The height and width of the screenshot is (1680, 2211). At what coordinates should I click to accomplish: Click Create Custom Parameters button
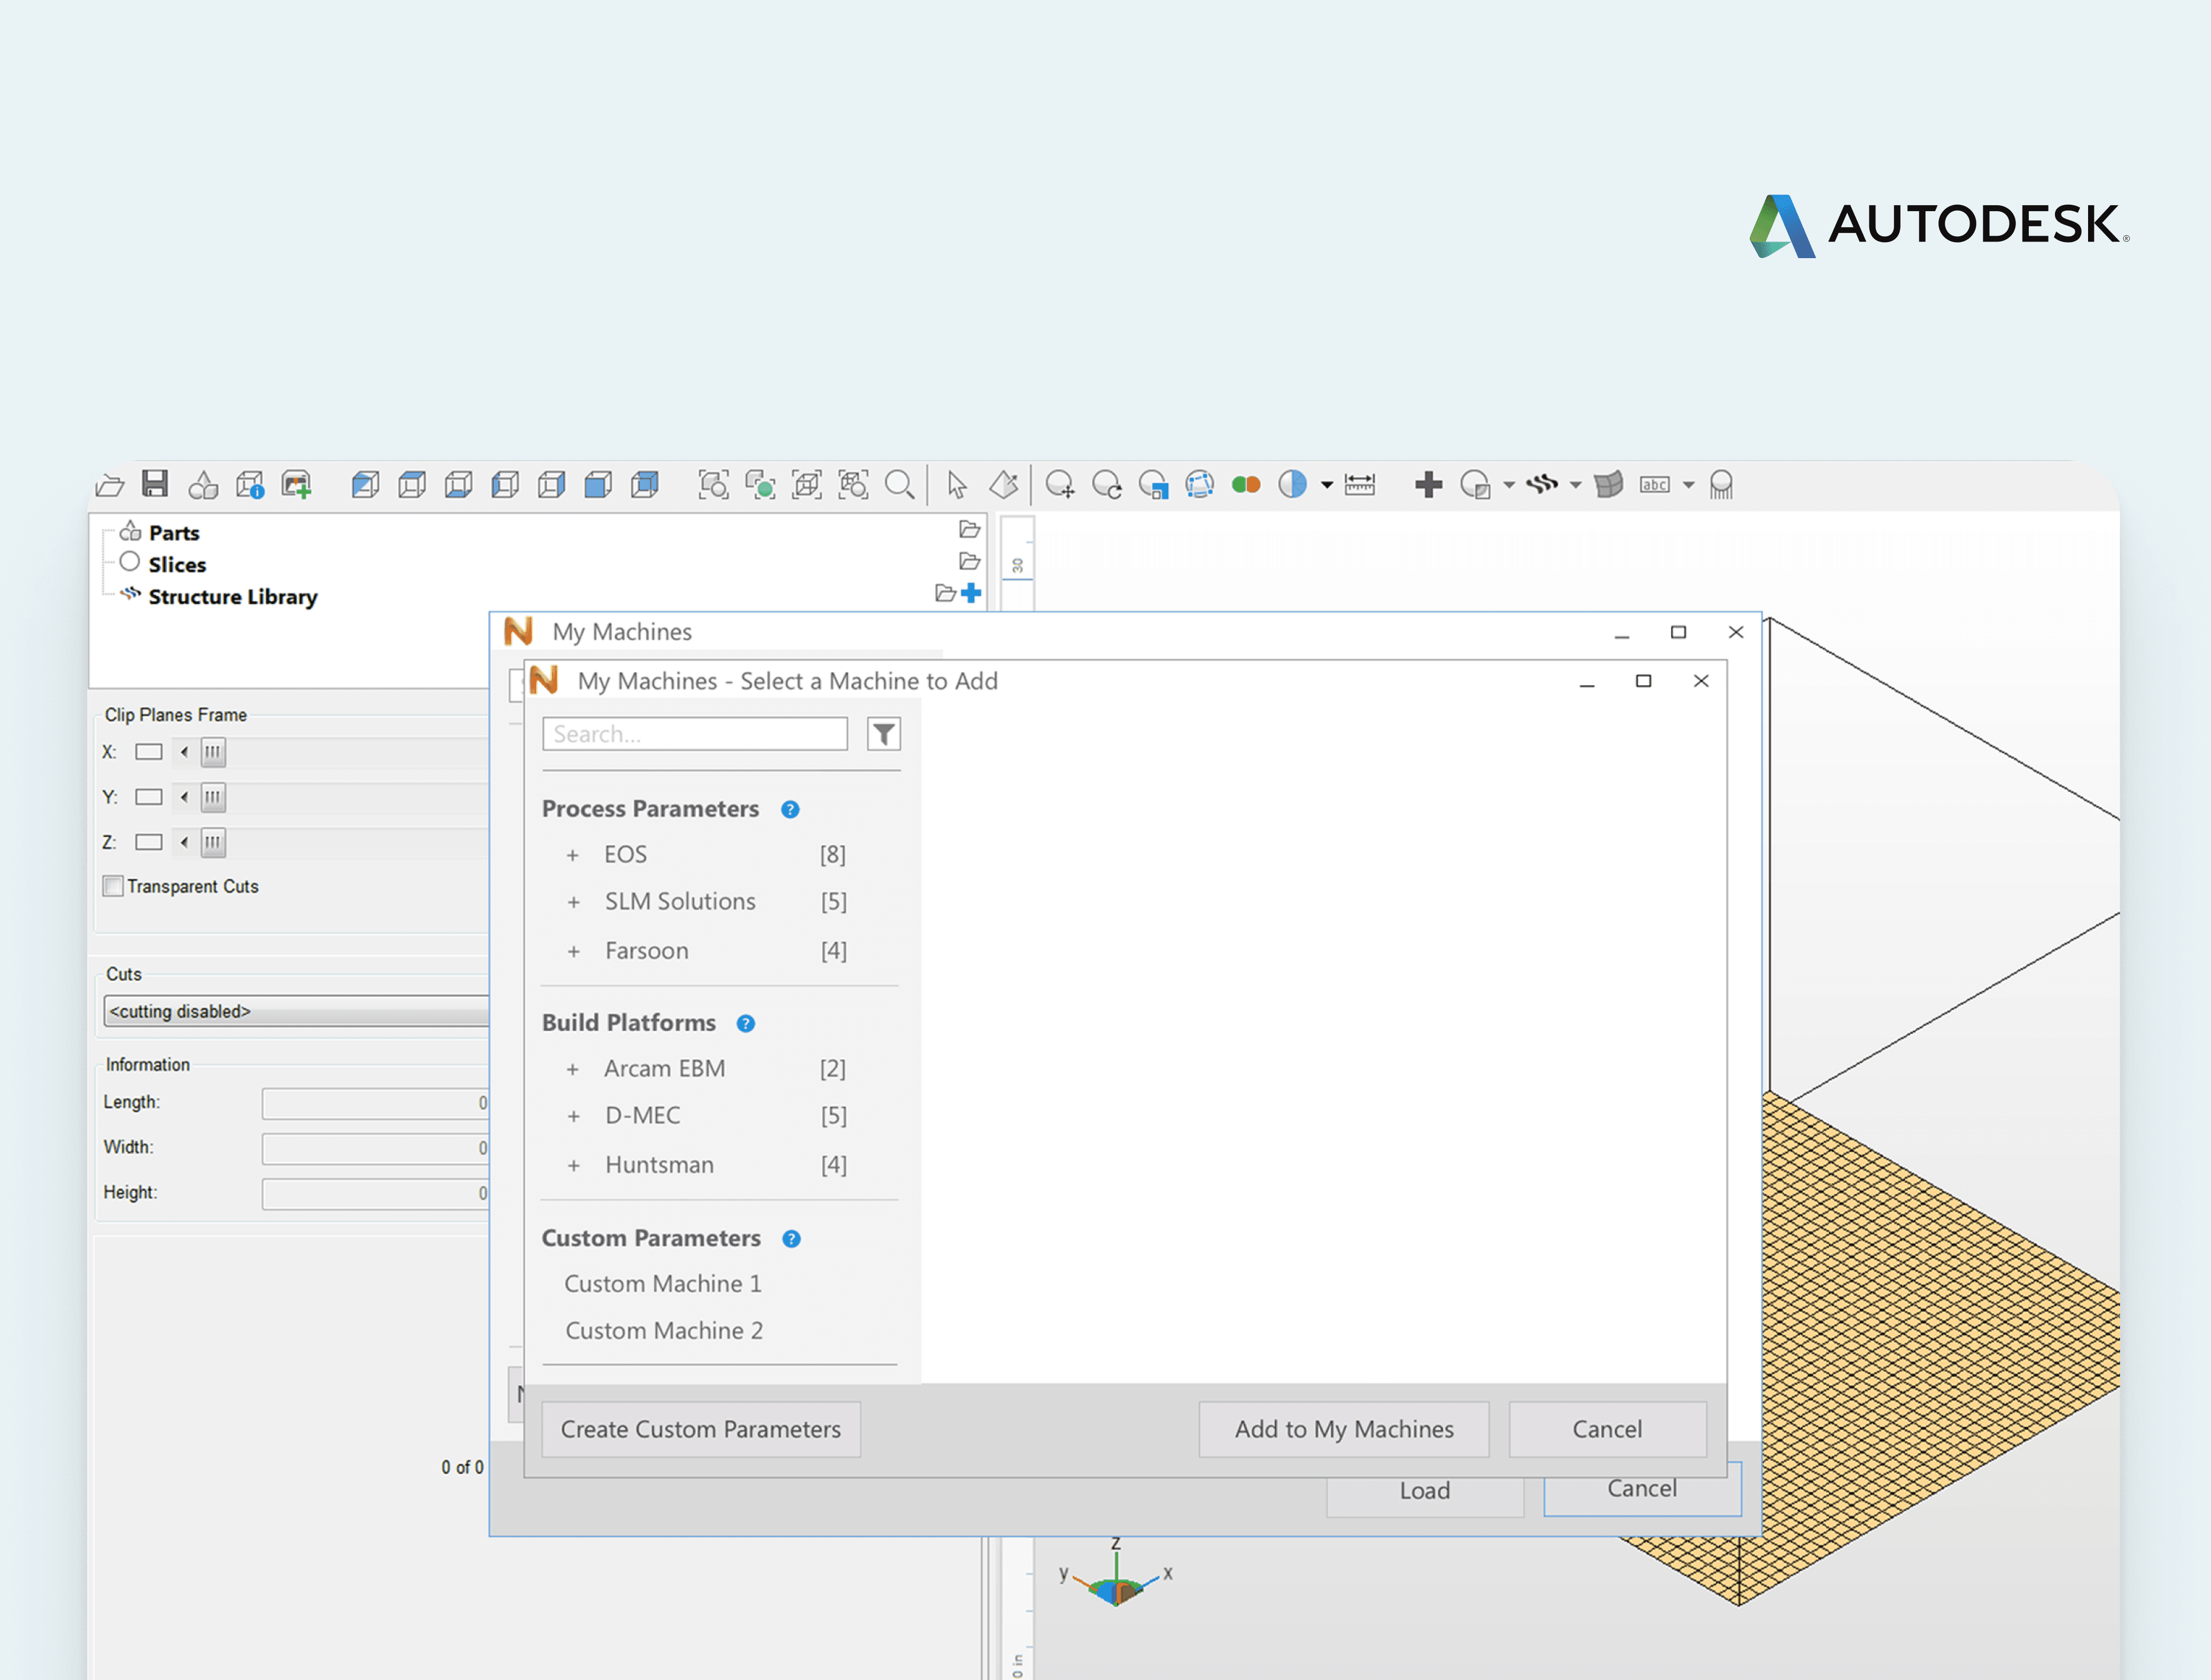(x=700, y=1429)
